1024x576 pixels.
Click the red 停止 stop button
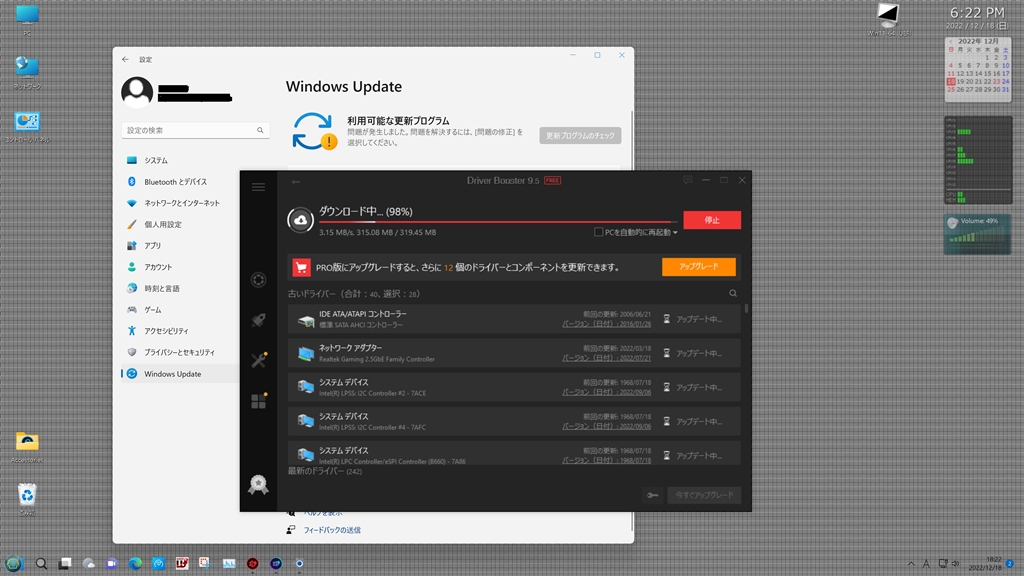coord(712,220)
